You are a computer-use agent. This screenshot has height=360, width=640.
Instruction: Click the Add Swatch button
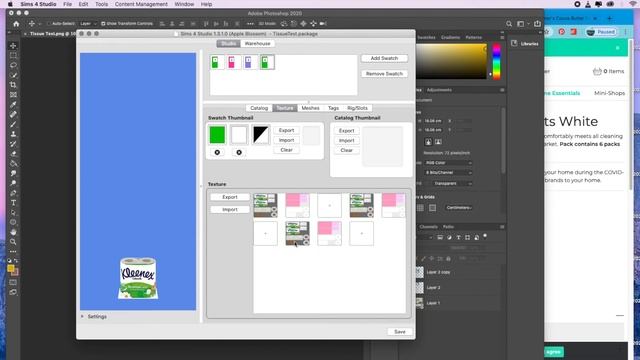[384, 58]
